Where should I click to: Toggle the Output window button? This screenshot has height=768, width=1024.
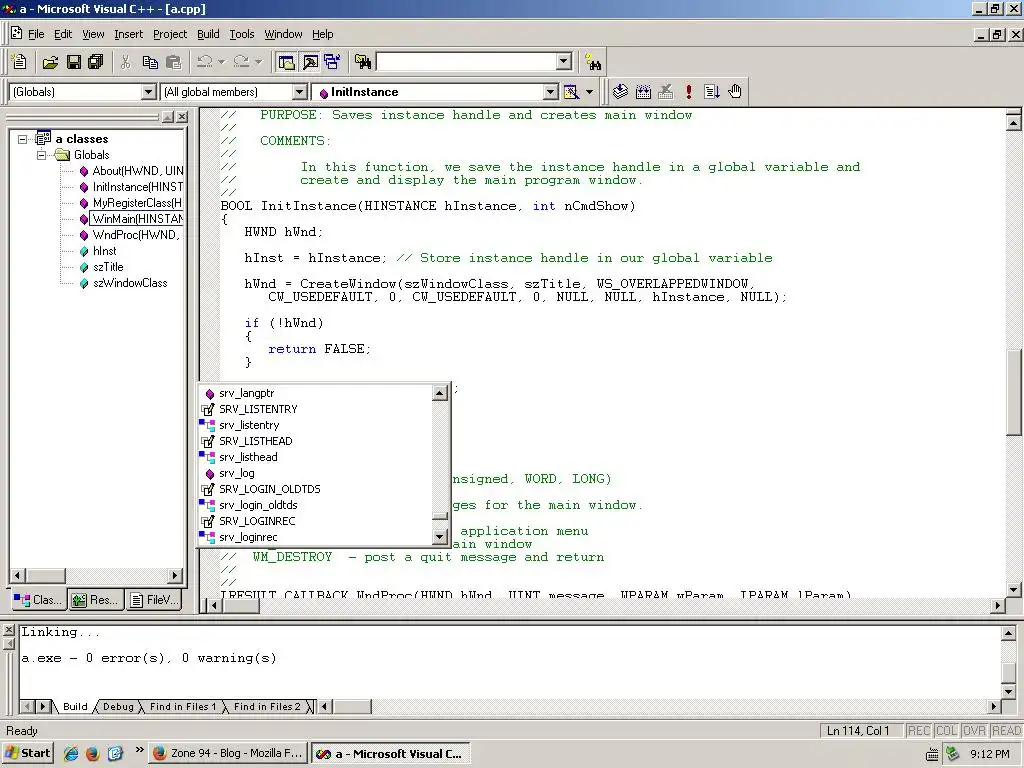[310, 62]
